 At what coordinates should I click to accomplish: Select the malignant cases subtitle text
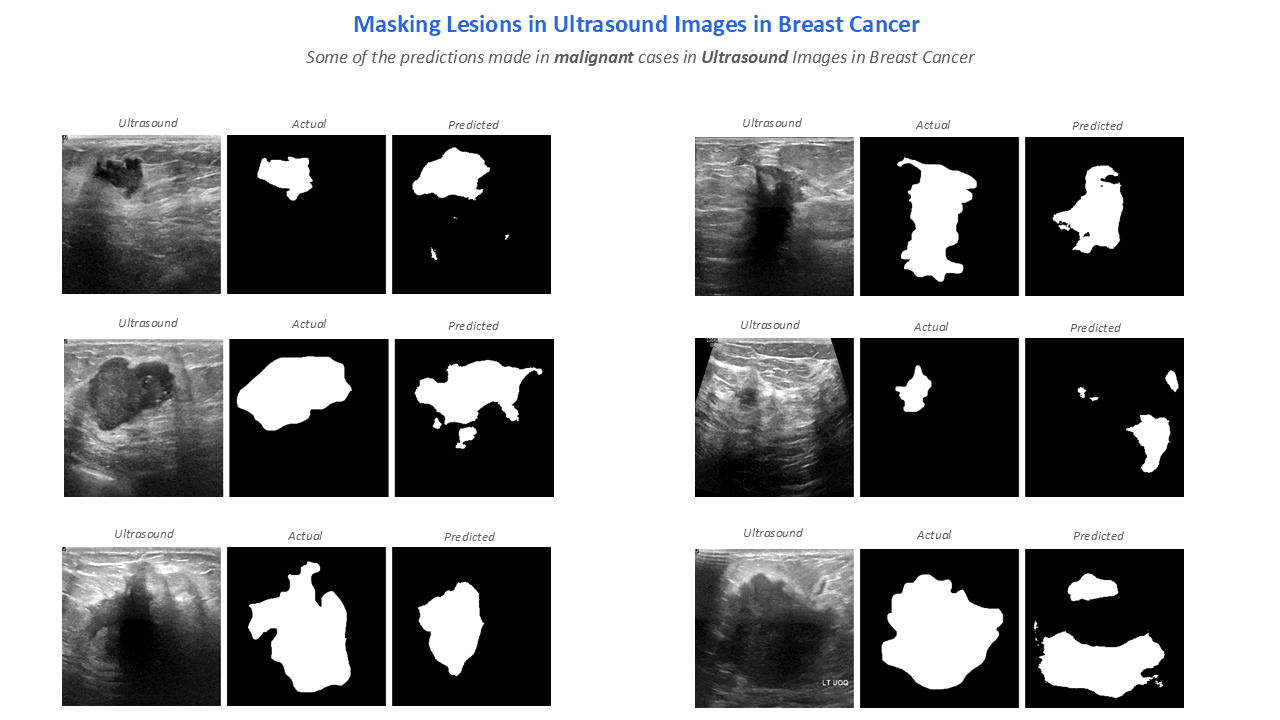(639, 57)
